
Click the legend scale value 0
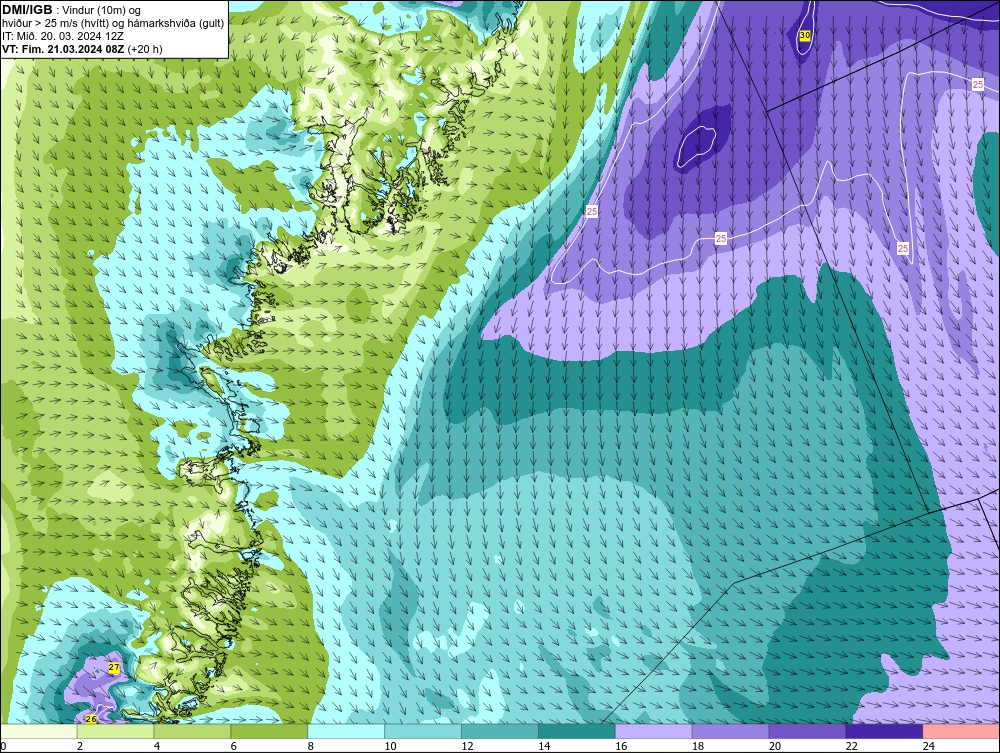[x=4, y=746]
